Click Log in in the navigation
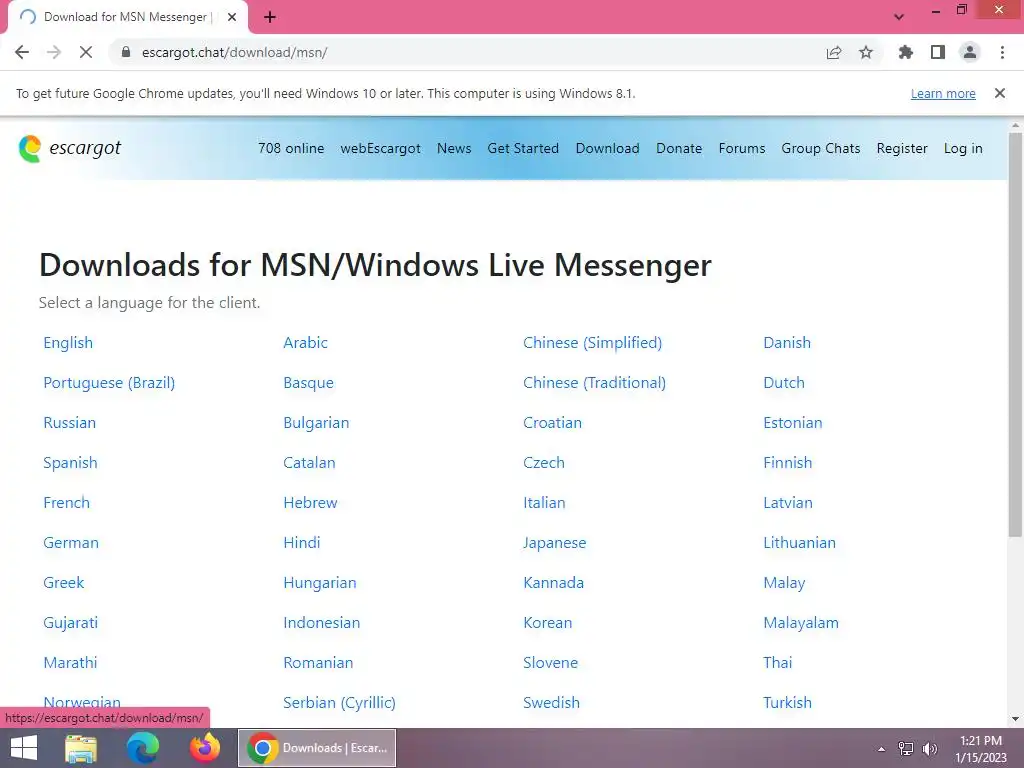The image size is (1024, 768). (x=963, y=148)
